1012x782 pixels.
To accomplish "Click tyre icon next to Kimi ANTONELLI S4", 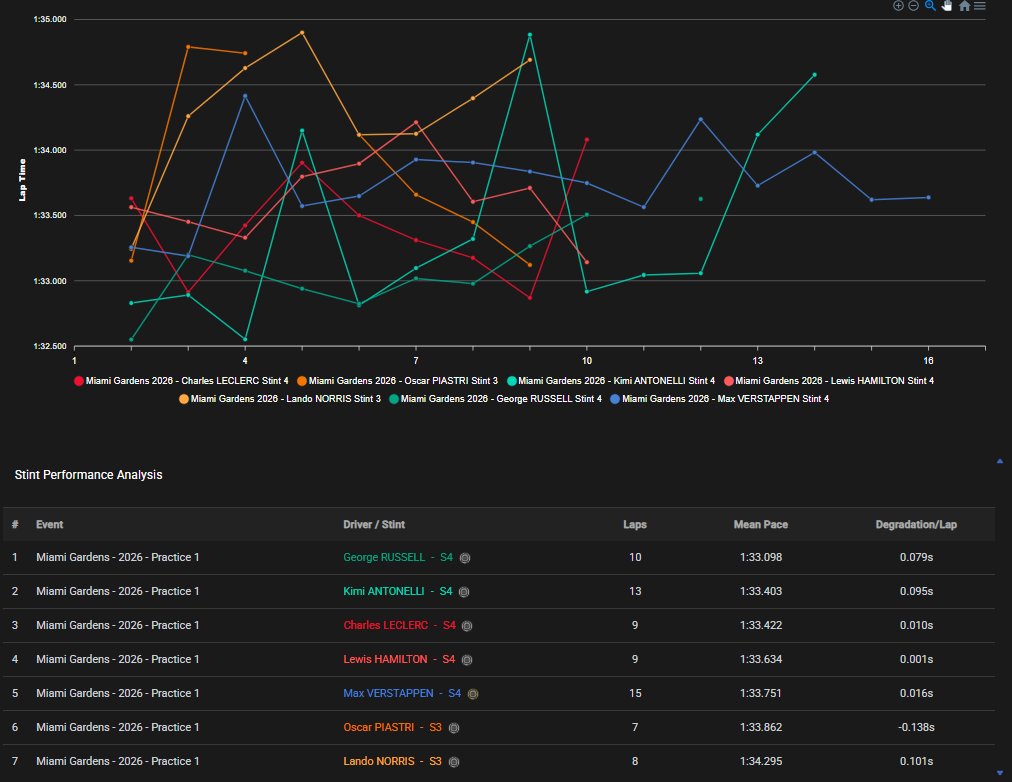I will click(x=463, y=592).
